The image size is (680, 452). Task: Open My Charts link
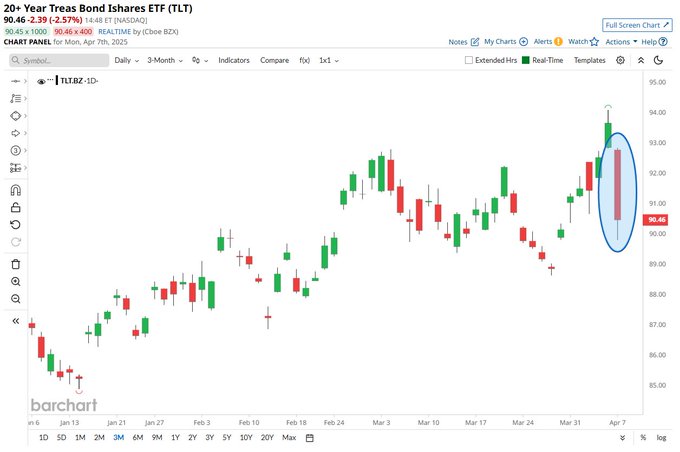pos(506,42)
